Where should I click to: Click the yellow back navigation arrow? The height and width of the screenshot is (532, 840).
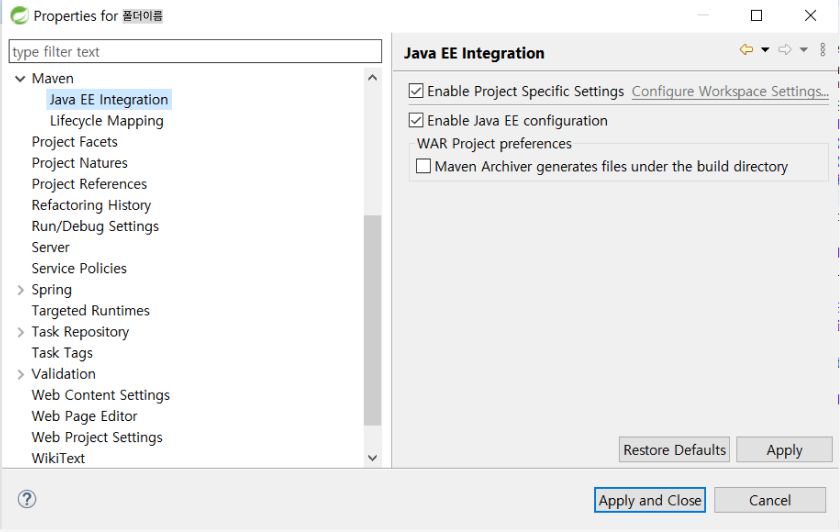pos(746,50)
